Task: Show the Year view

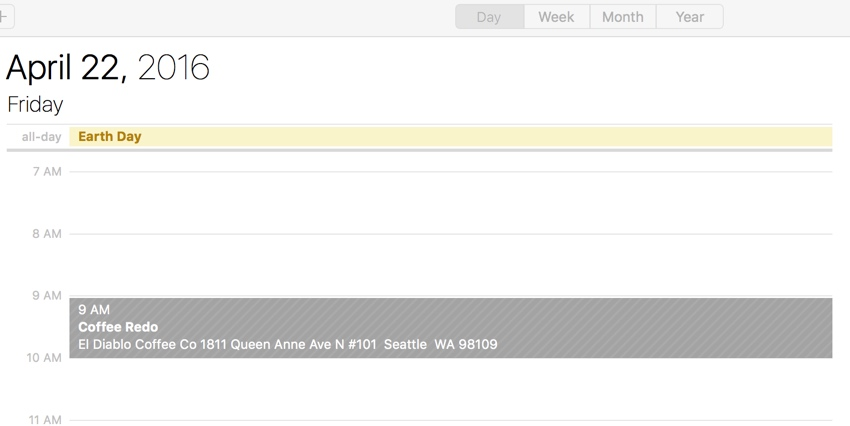Action: pos(689,17)
